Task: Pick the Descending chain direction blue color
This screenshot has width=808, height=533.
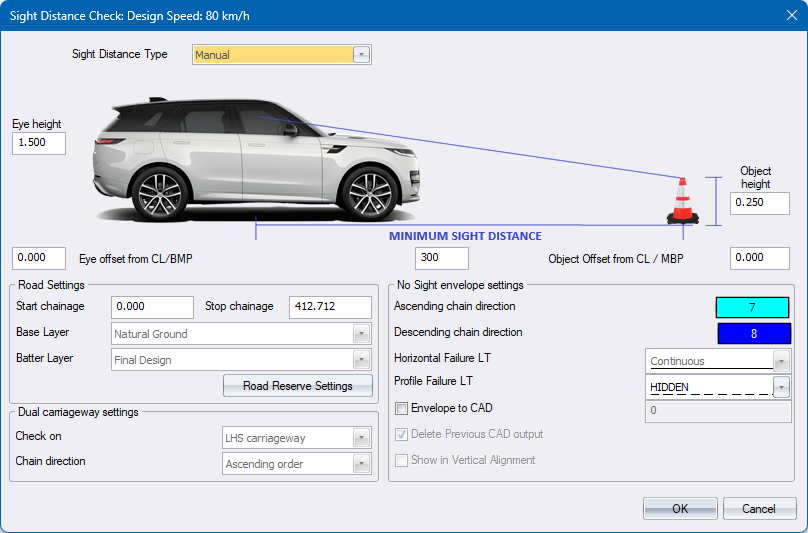Action: click(753, 333)
